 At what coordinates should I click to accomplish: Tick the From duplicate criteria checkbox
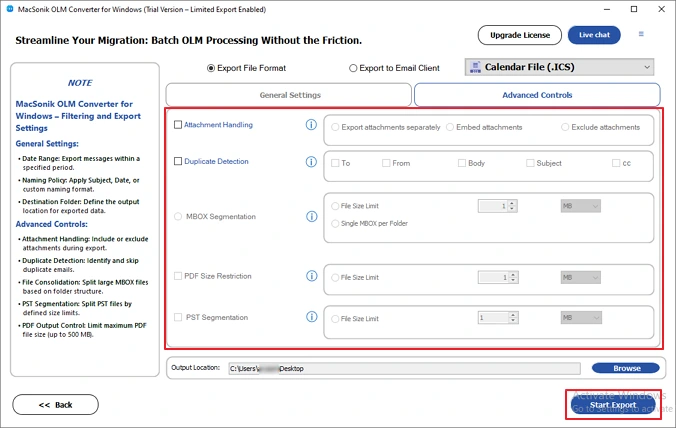(x=386, y=163)
